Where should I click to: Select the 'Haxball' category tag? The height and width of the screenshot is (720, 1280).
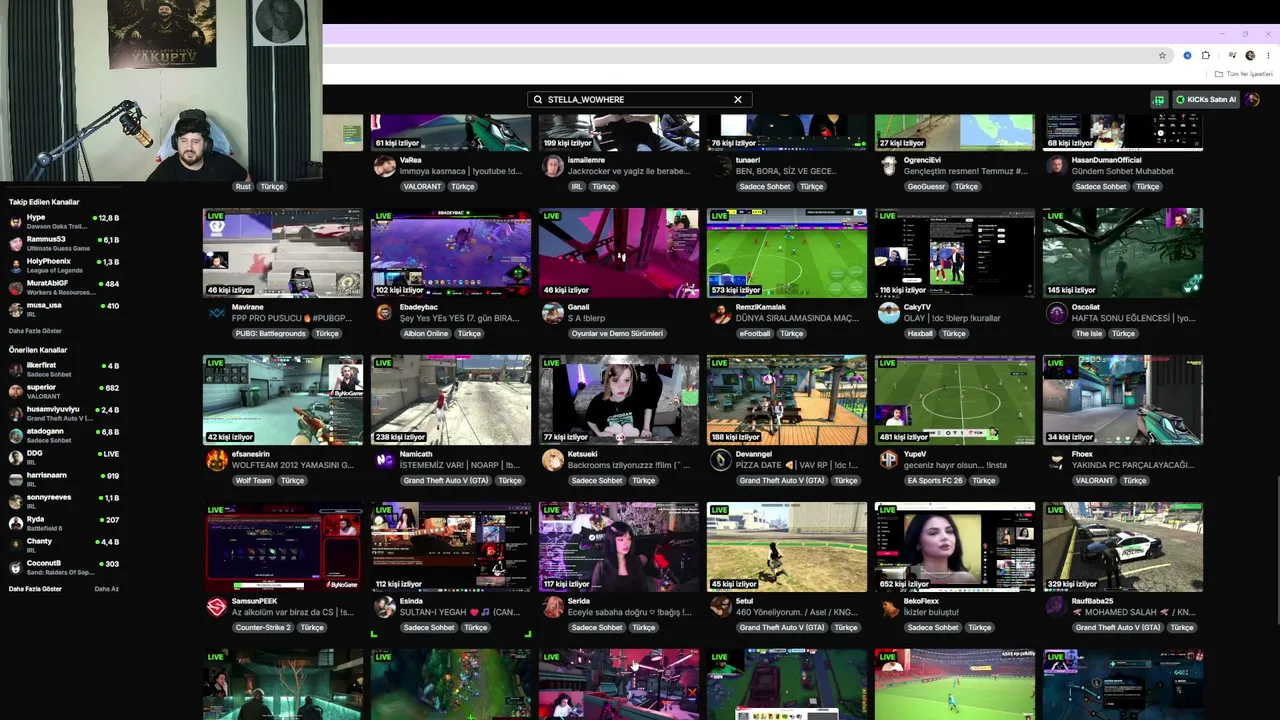coord(920,334)
